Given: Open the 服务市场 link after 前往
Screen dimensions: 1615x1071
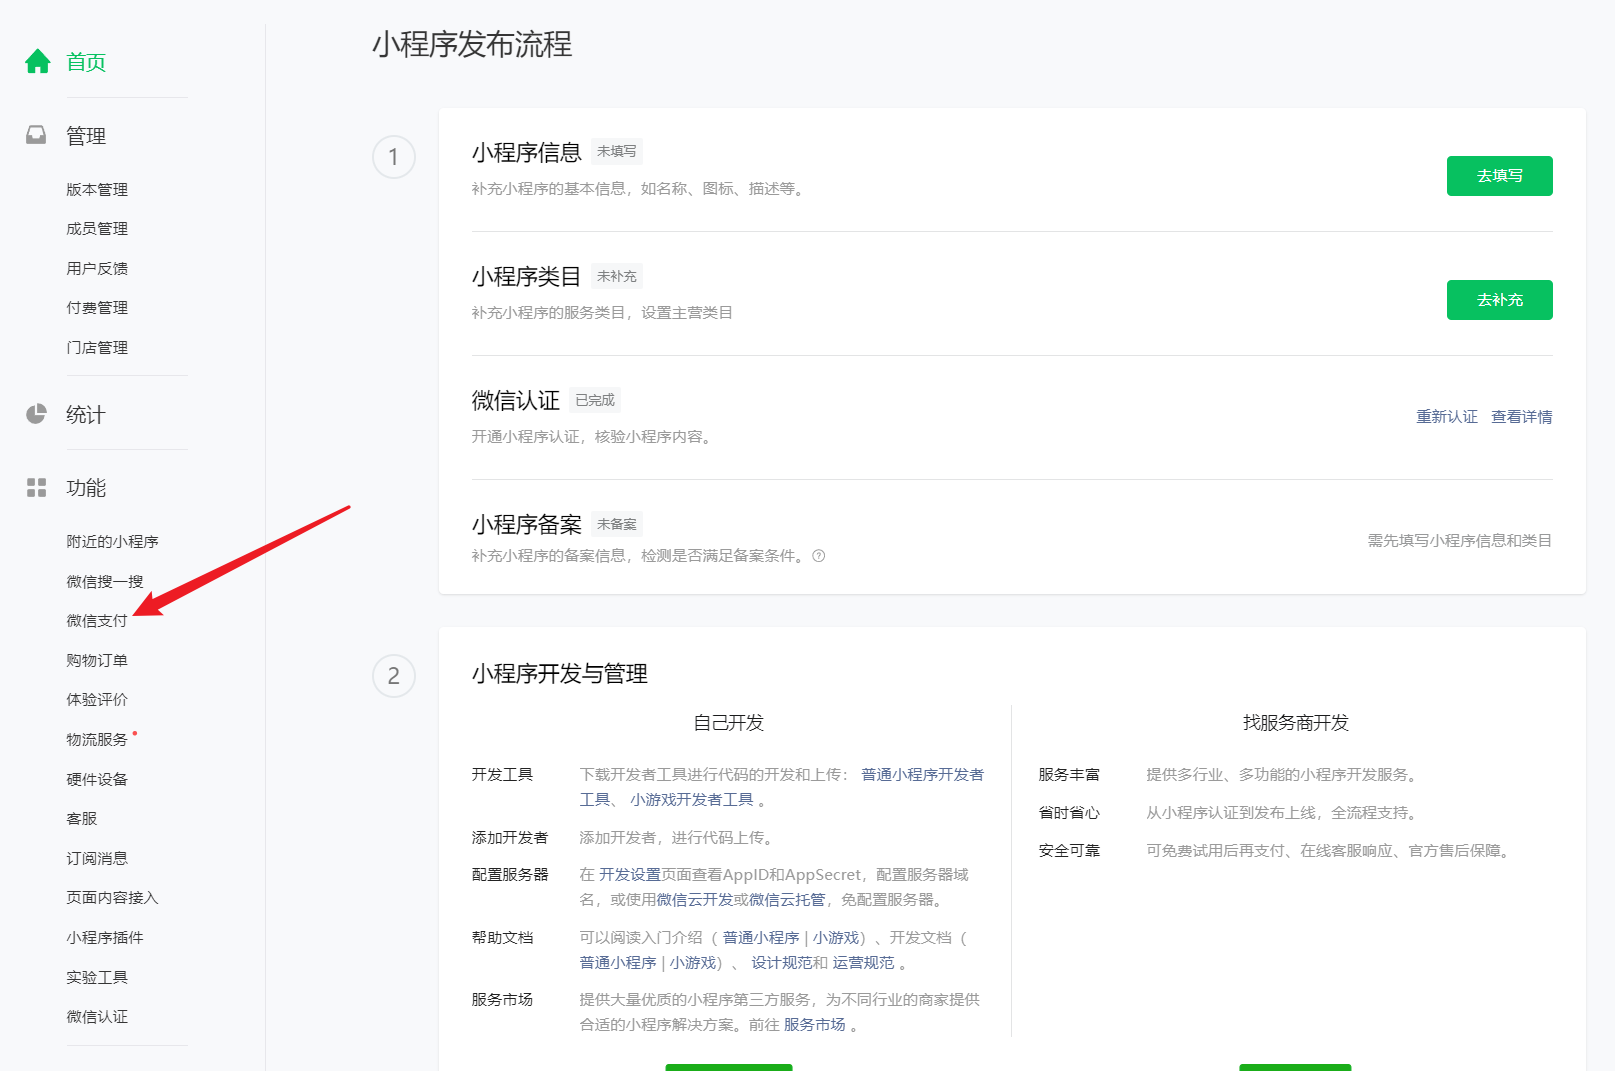Looking at the screenshot, I should point(814,1025).
